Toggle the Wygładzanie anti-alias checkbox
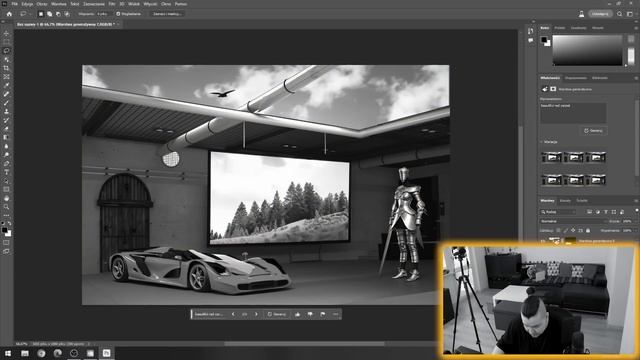Viewport: 640px width, 360px height. pyautogui.click(x=118, y=14)
